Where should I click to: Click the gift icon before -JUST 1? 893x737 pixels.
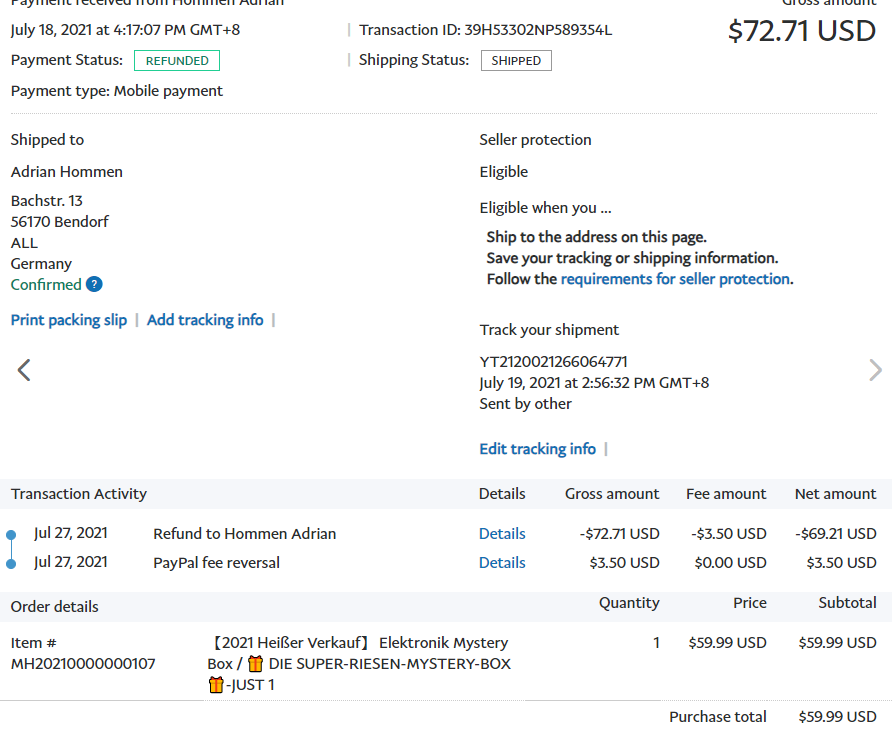coord(216,685)
